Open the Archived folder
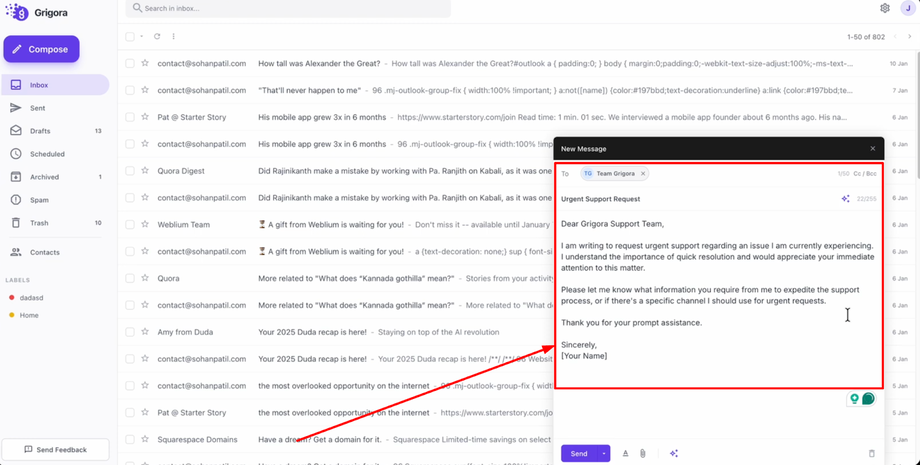 (55, 177)
